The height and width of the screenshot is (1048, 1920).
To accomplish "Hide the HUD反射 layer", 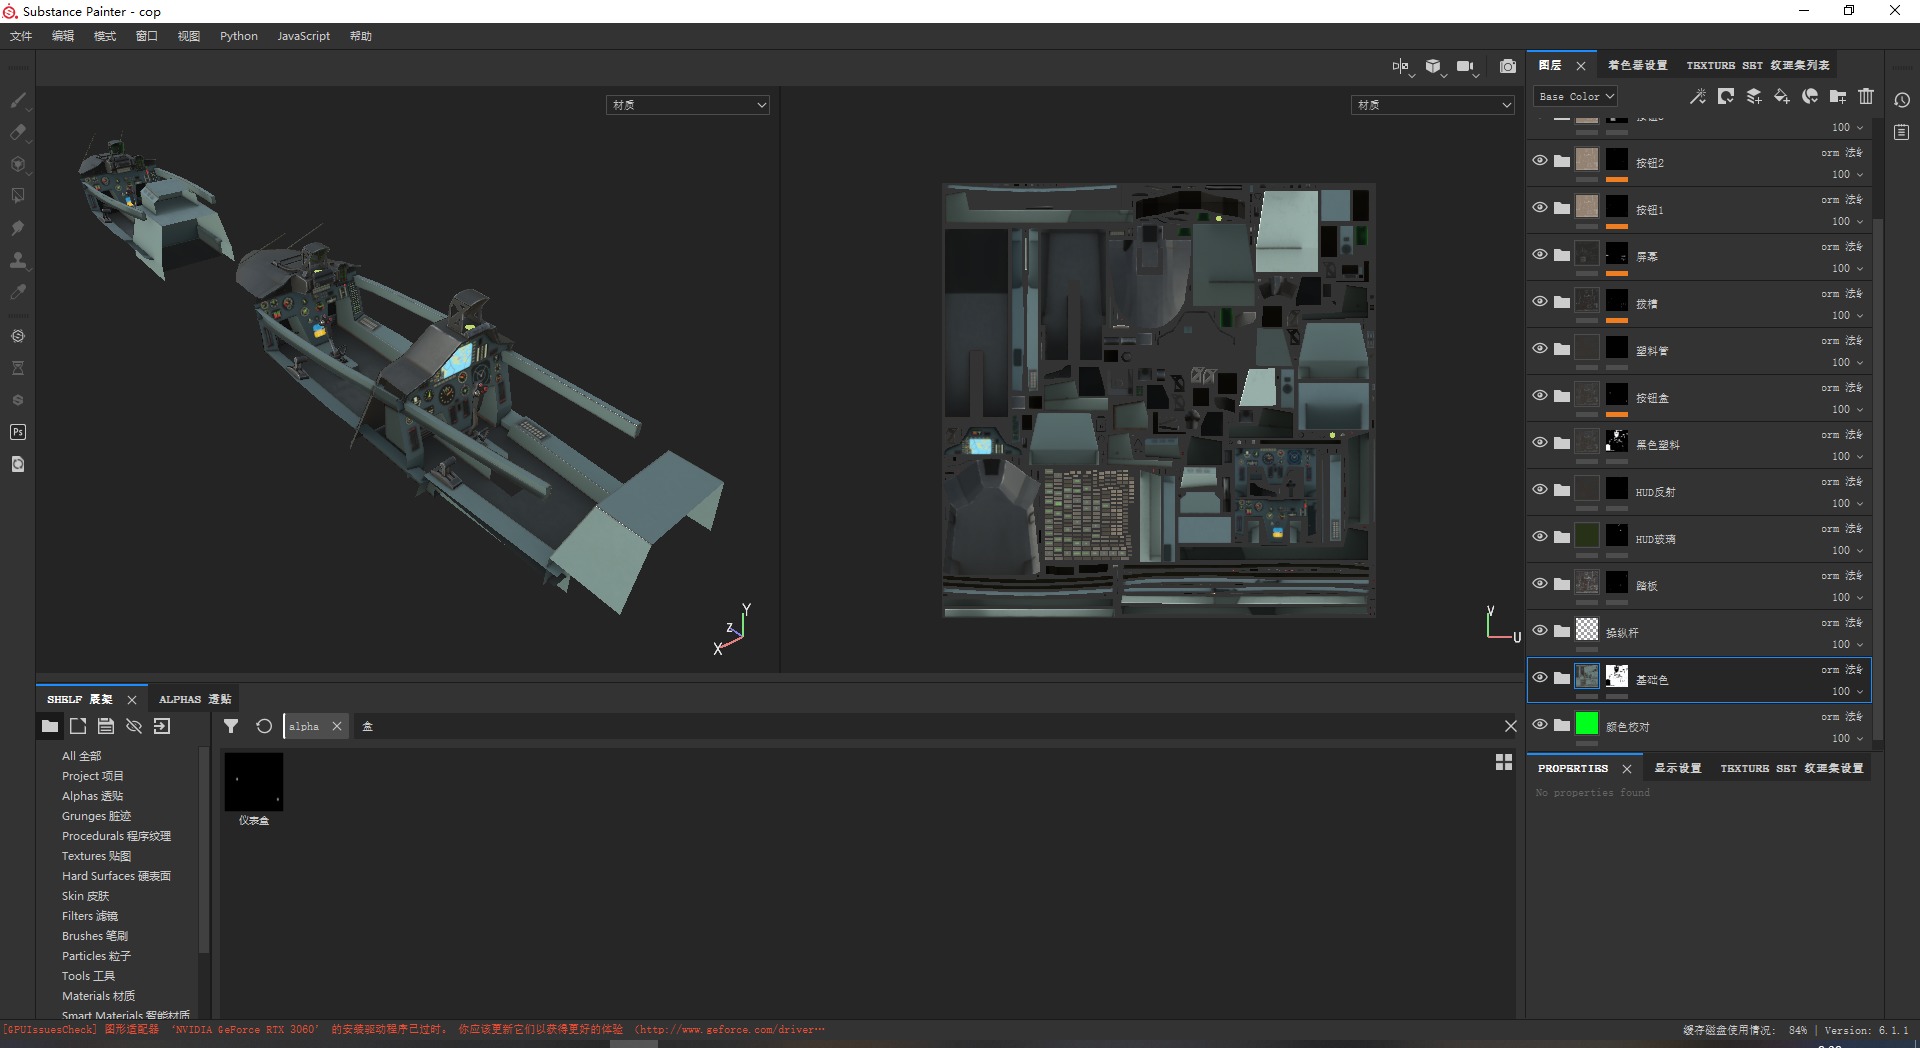I will 1540,489.
